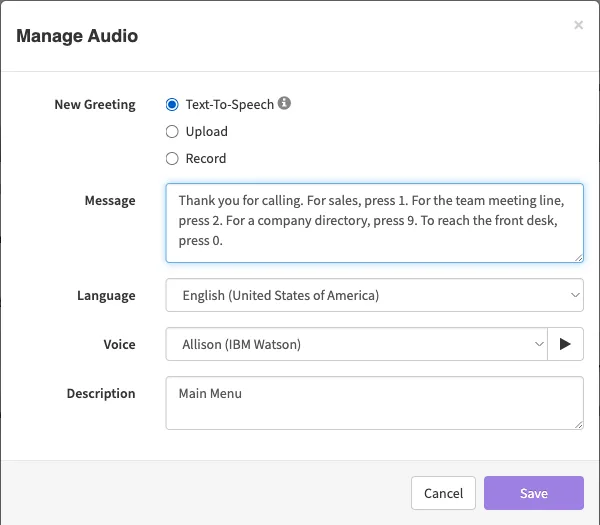Play the selected voice preview
This screenshot has width=600, height=525.
(565, 344)
